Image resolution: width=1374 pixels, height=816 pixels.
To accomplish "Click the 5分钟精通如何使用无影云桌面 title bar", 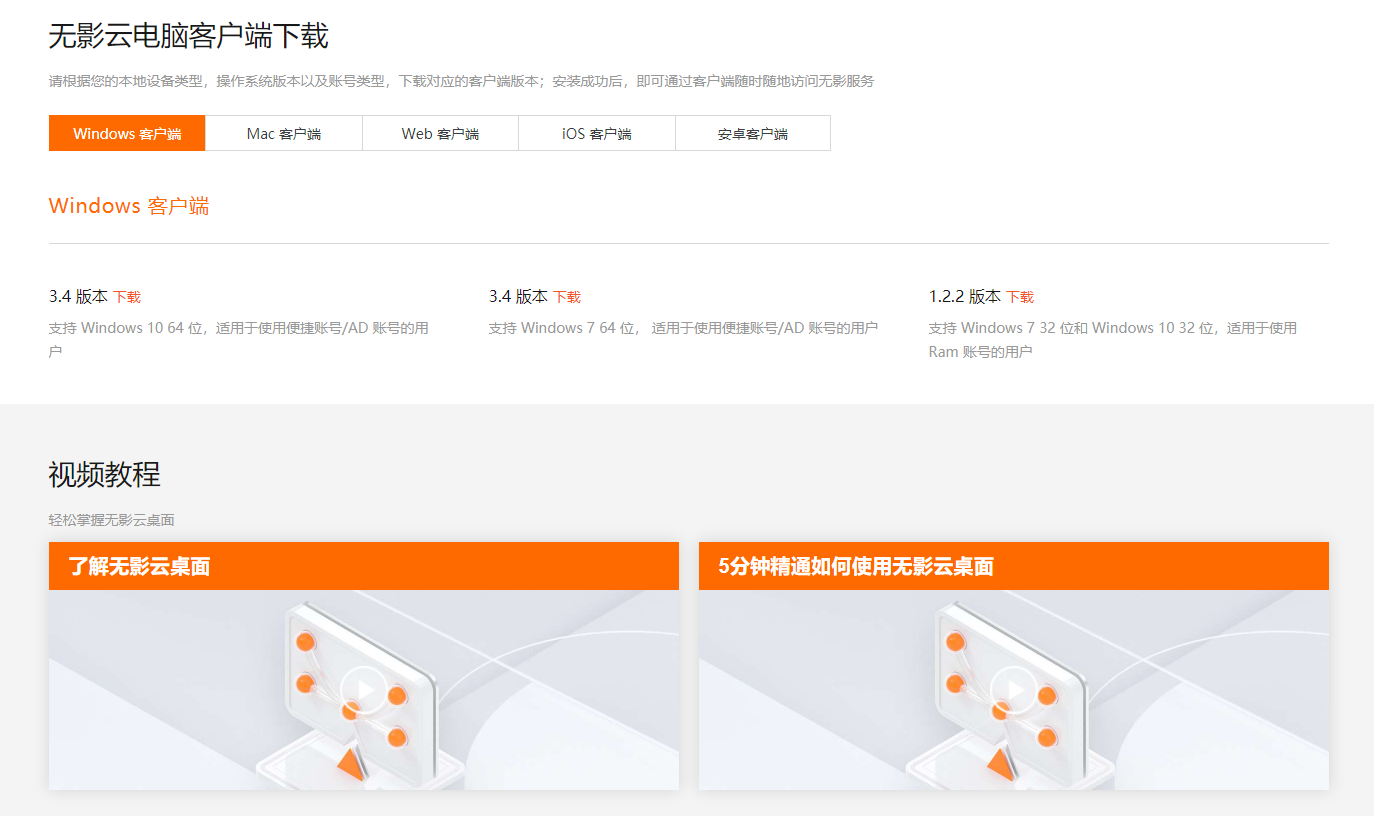I will coord(1014,566).
